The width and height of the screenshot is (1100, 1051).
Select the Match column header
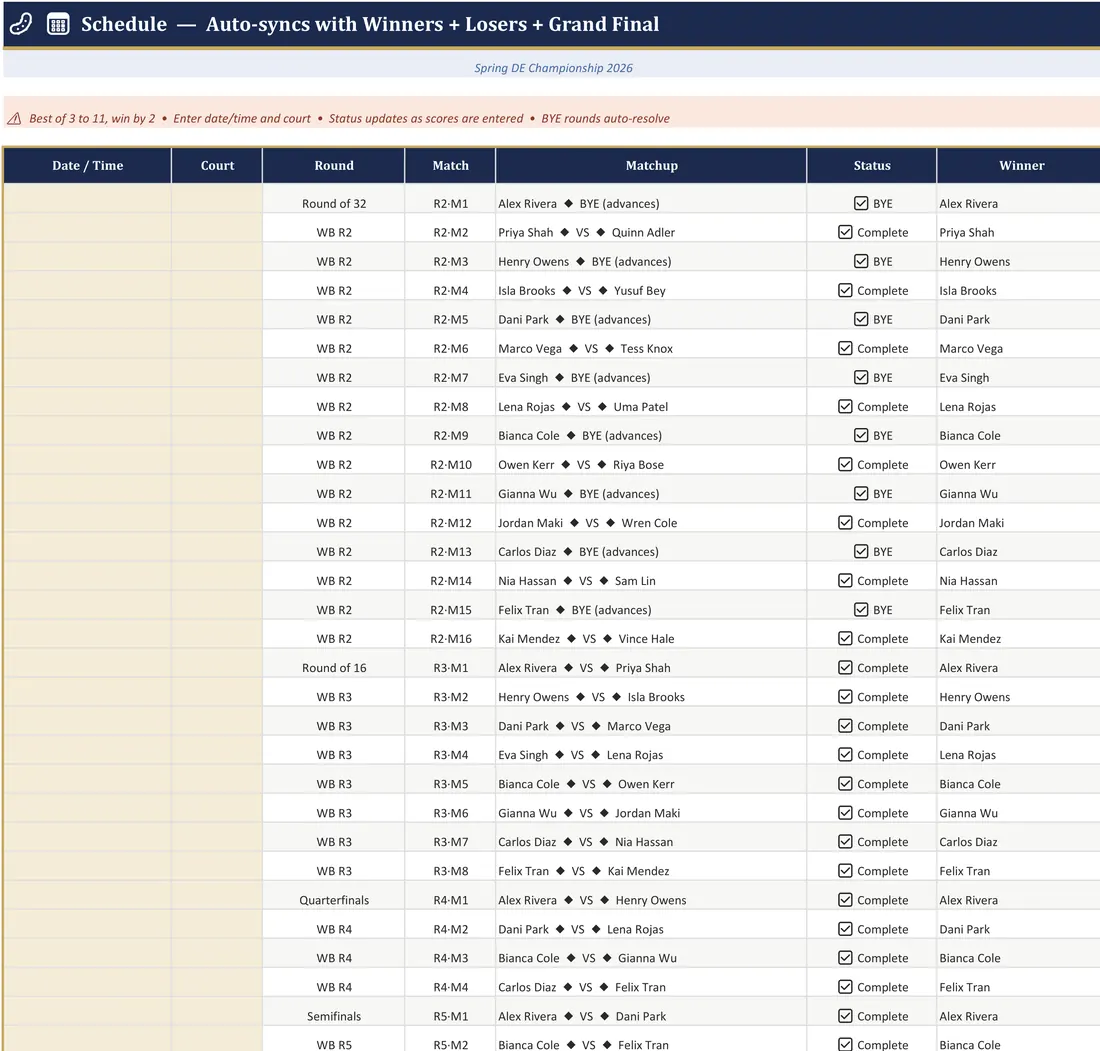pyautogui.click(x=450, y=166)
